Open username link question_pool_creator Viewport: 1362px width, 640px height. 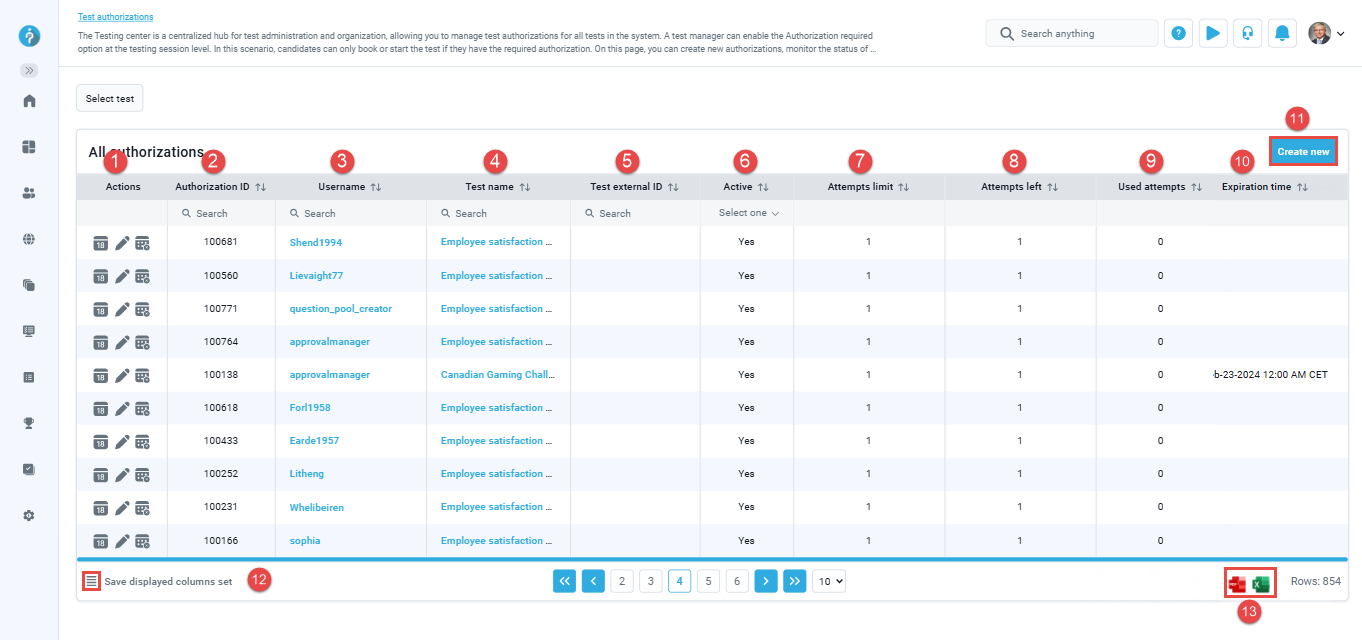[341, 309]
